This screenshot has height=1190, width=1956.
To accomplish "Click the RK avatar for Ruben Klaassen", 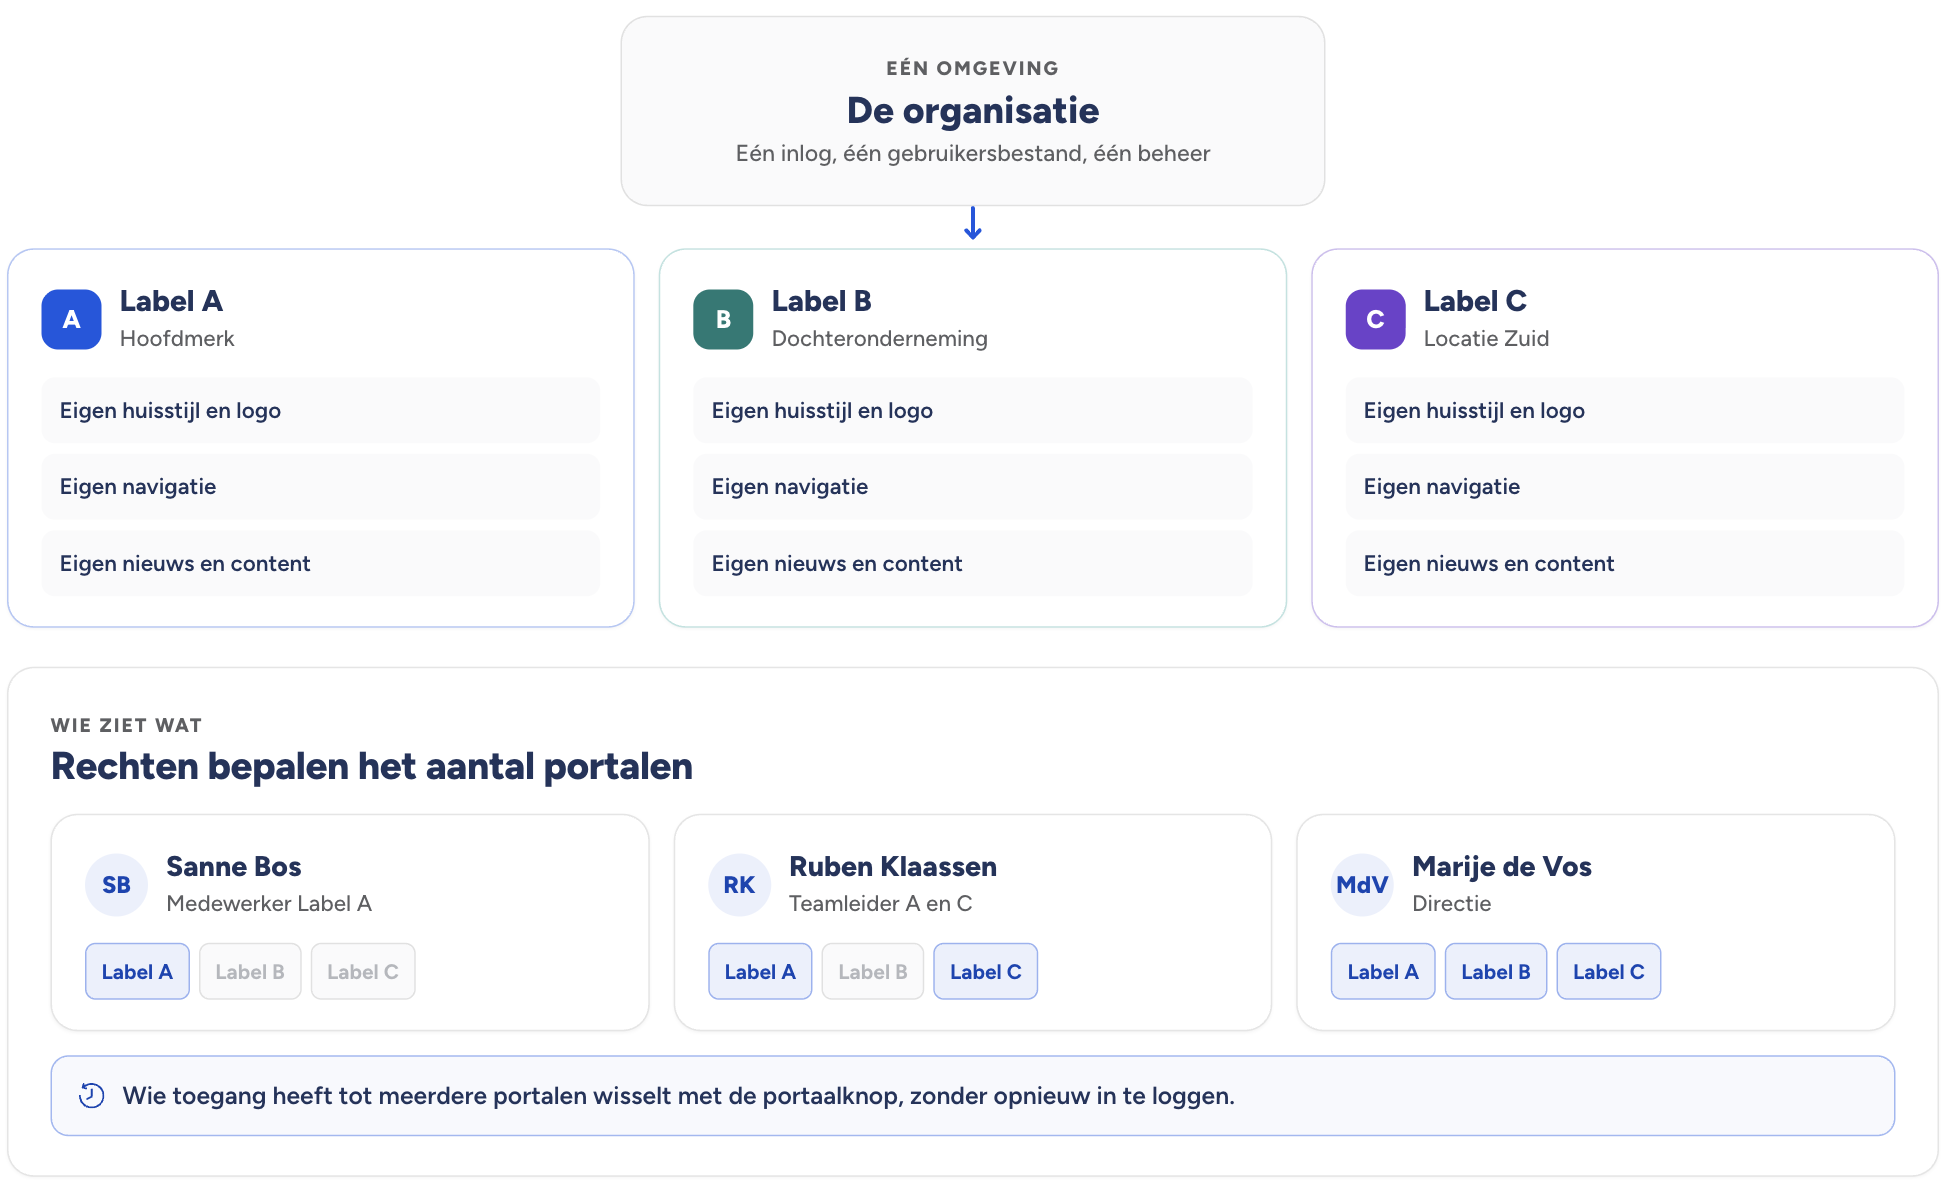I will pos(739,885).
